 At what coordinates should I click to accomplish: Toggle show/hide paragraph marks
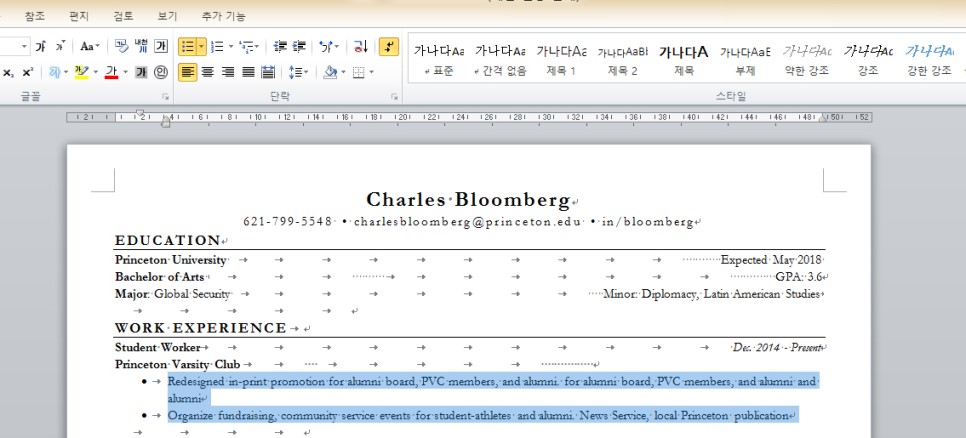click(x=389, y=47)
